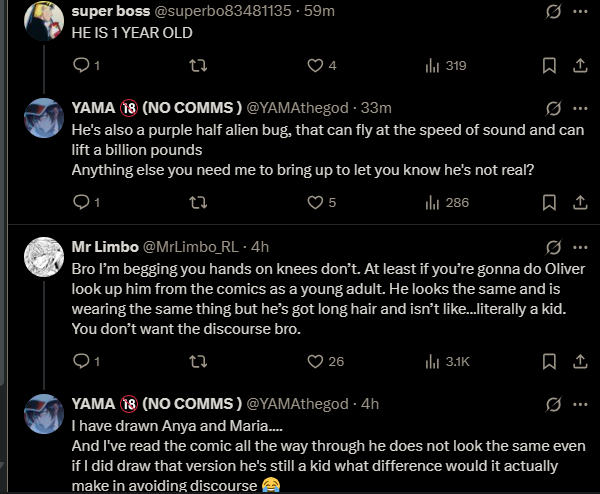This screenshot has height=494, width=600.
Task: Open the @superbo83481135 handle link
Action: tap(223, 11)
